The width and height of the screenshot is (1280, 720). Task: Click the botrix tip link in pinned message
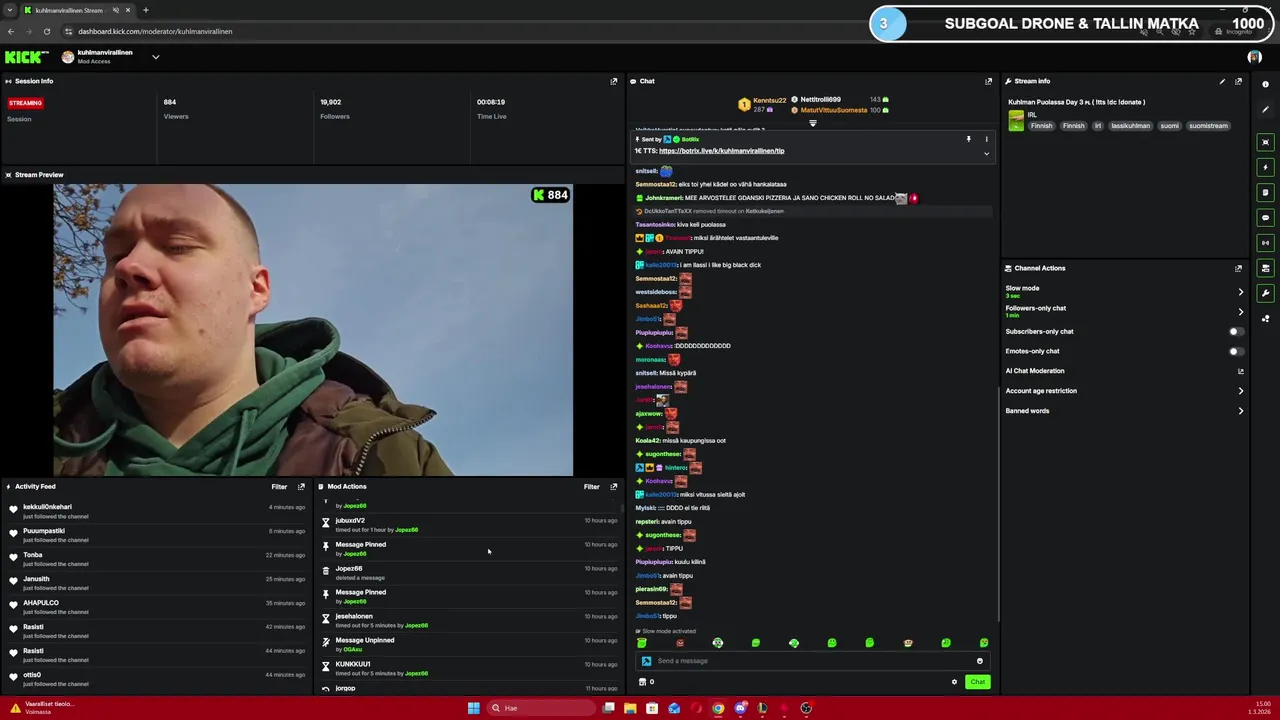tap(722, 151)
